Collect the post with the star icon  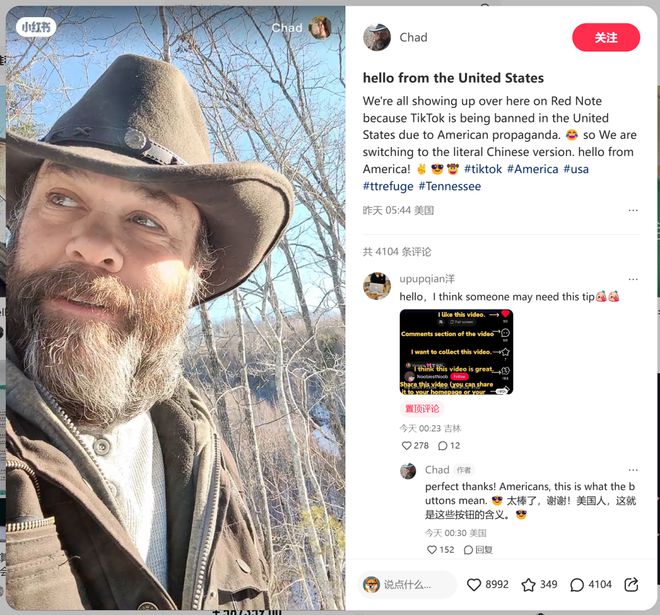528,584
